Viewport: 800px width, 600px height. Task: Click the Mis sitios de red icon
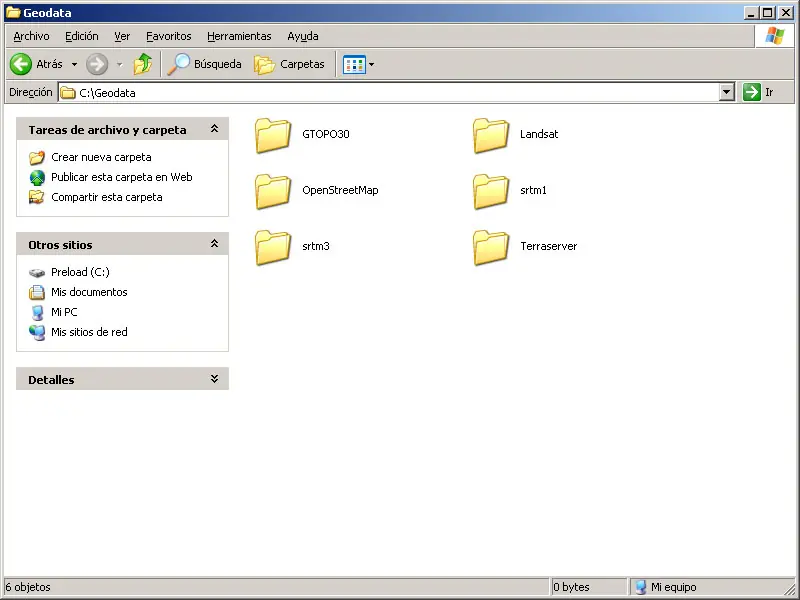point(37,332)
